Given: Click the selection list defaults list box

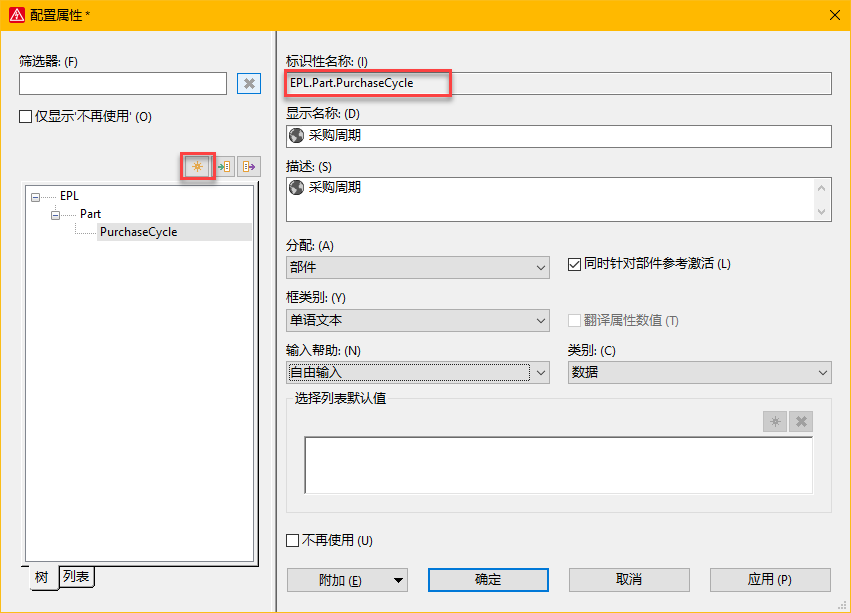Looking at the screenshot, I should (558, 465).
